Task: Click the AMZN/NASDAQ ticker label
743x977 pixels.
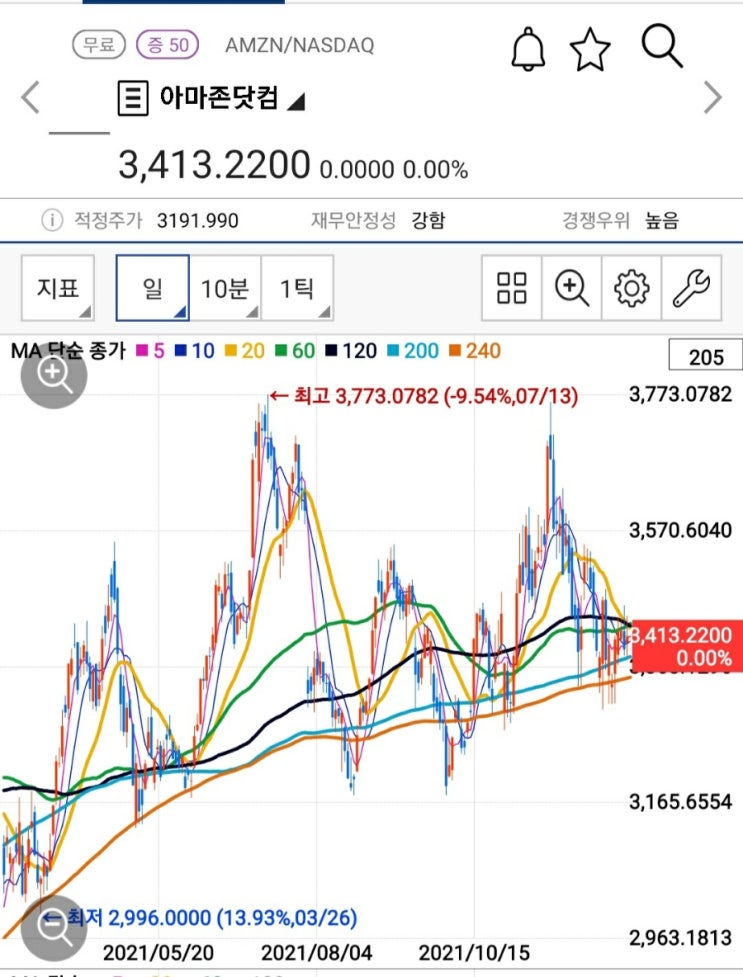Action: coord(300,45)
